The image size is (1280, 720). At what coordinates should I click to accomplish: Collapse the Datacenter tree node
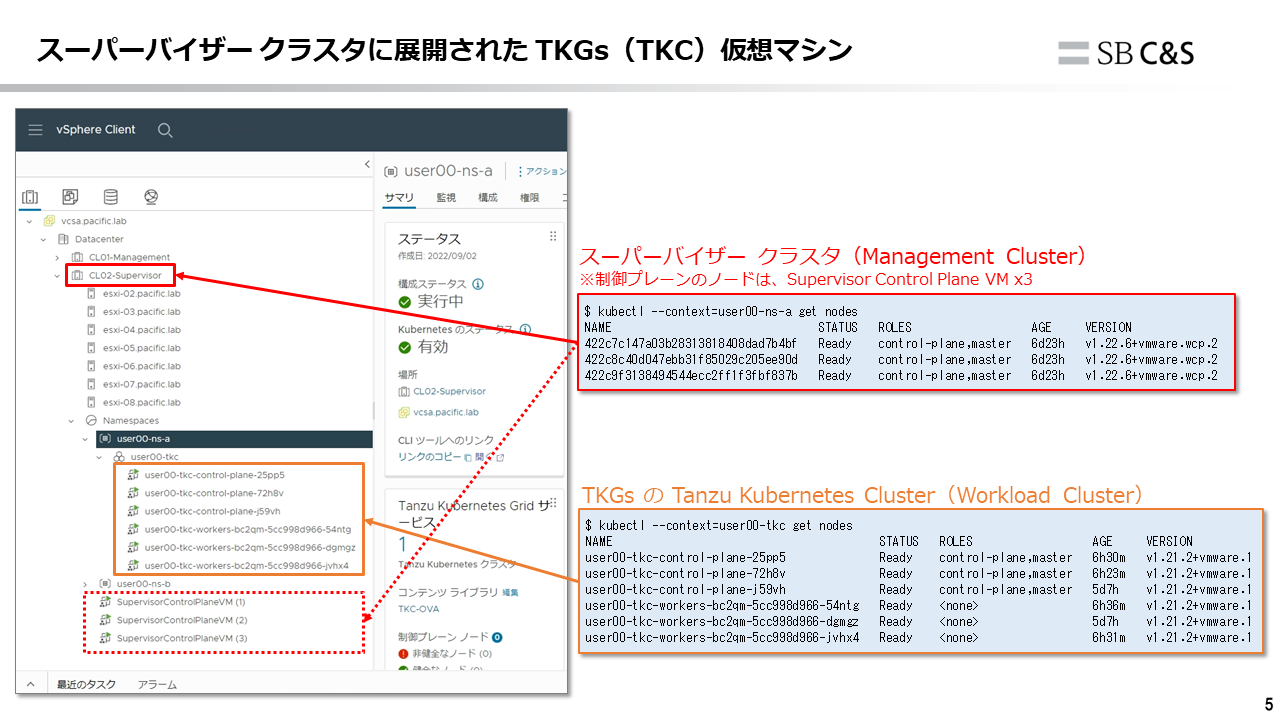43,239
